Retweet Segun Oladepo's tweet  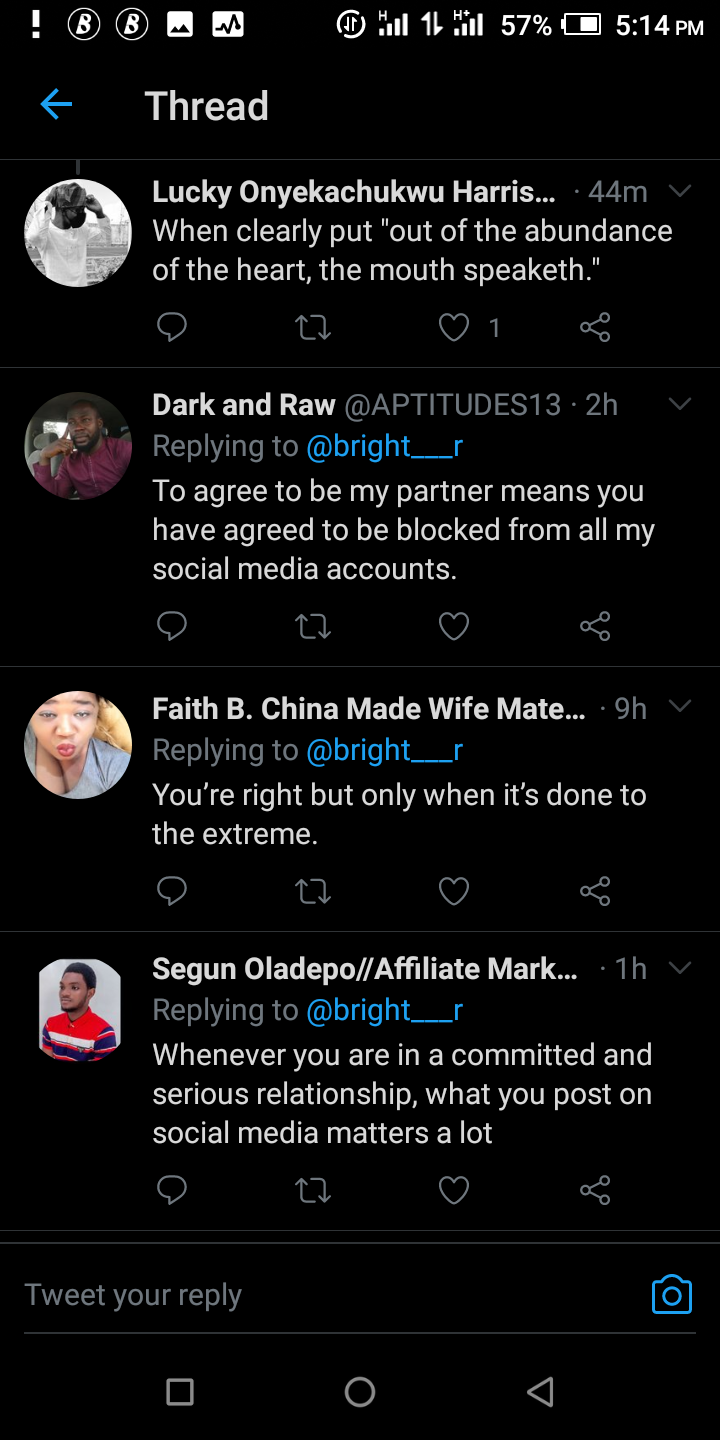coord(313,1189)
